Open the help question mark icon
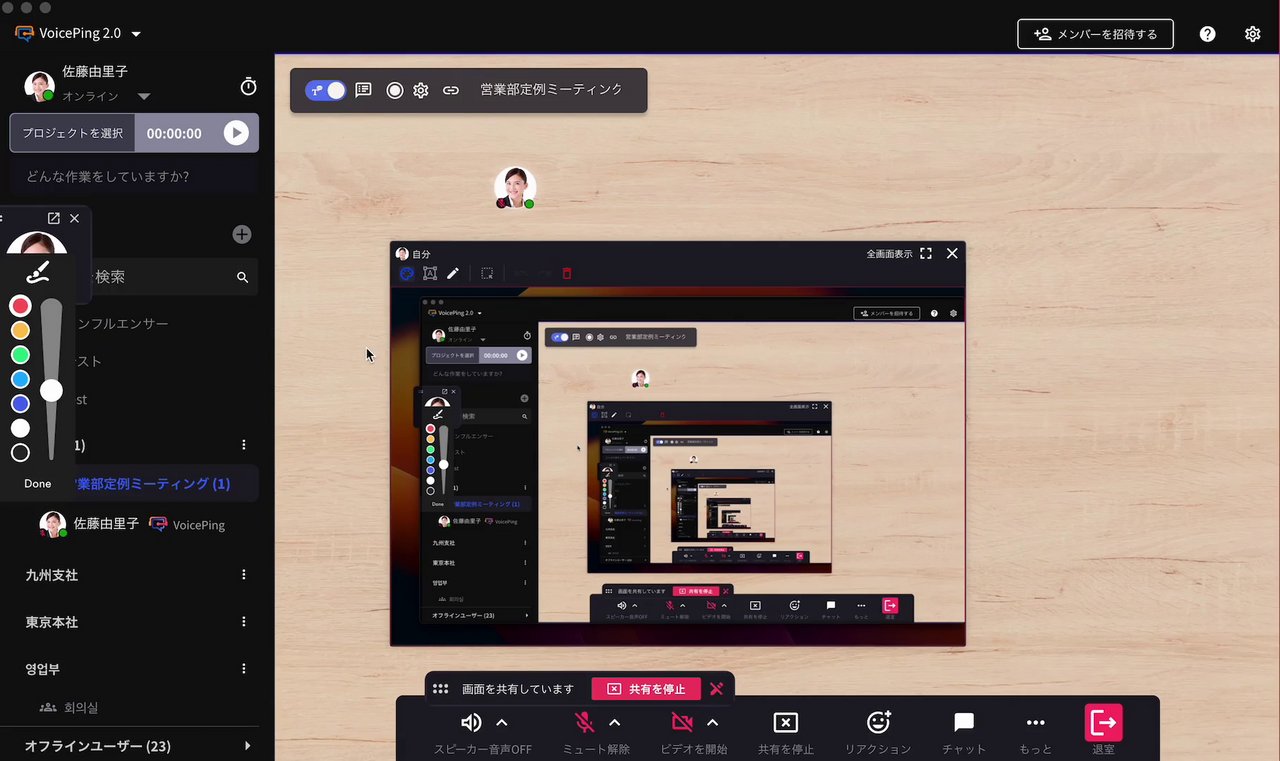Viewport: 1280px width, 761px height. 1208,34
